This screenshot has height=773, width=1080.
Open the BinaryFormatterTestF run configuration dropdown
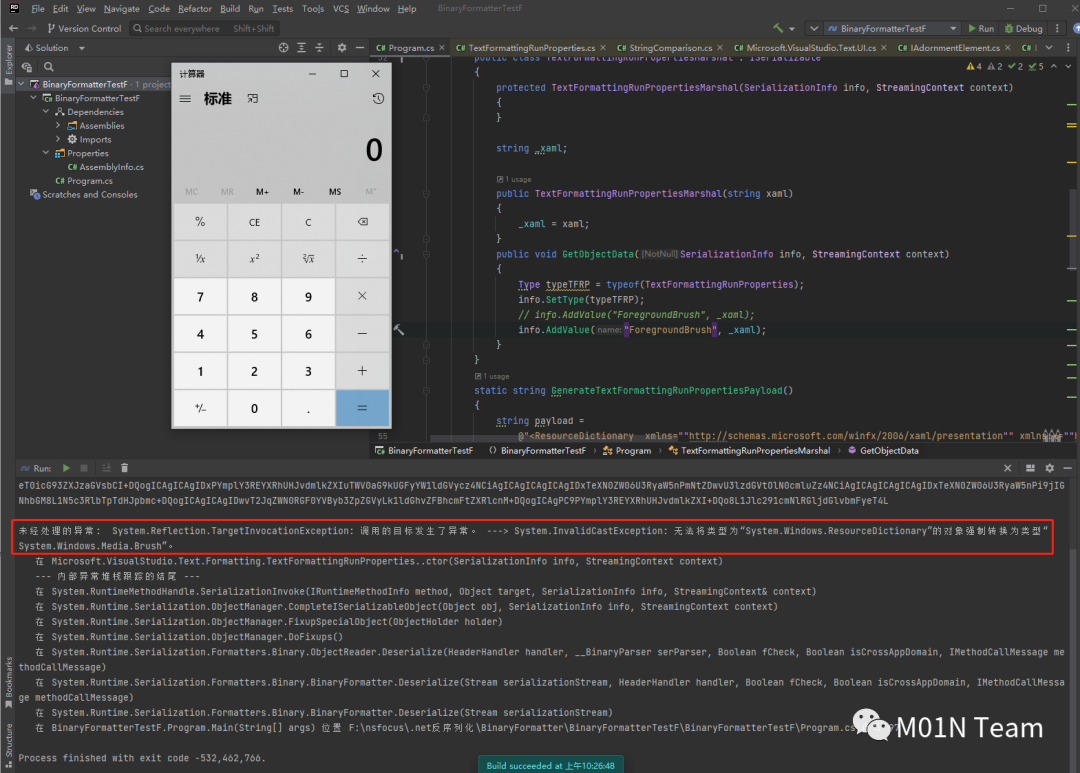pyautogui.click(x=892, y=28)
